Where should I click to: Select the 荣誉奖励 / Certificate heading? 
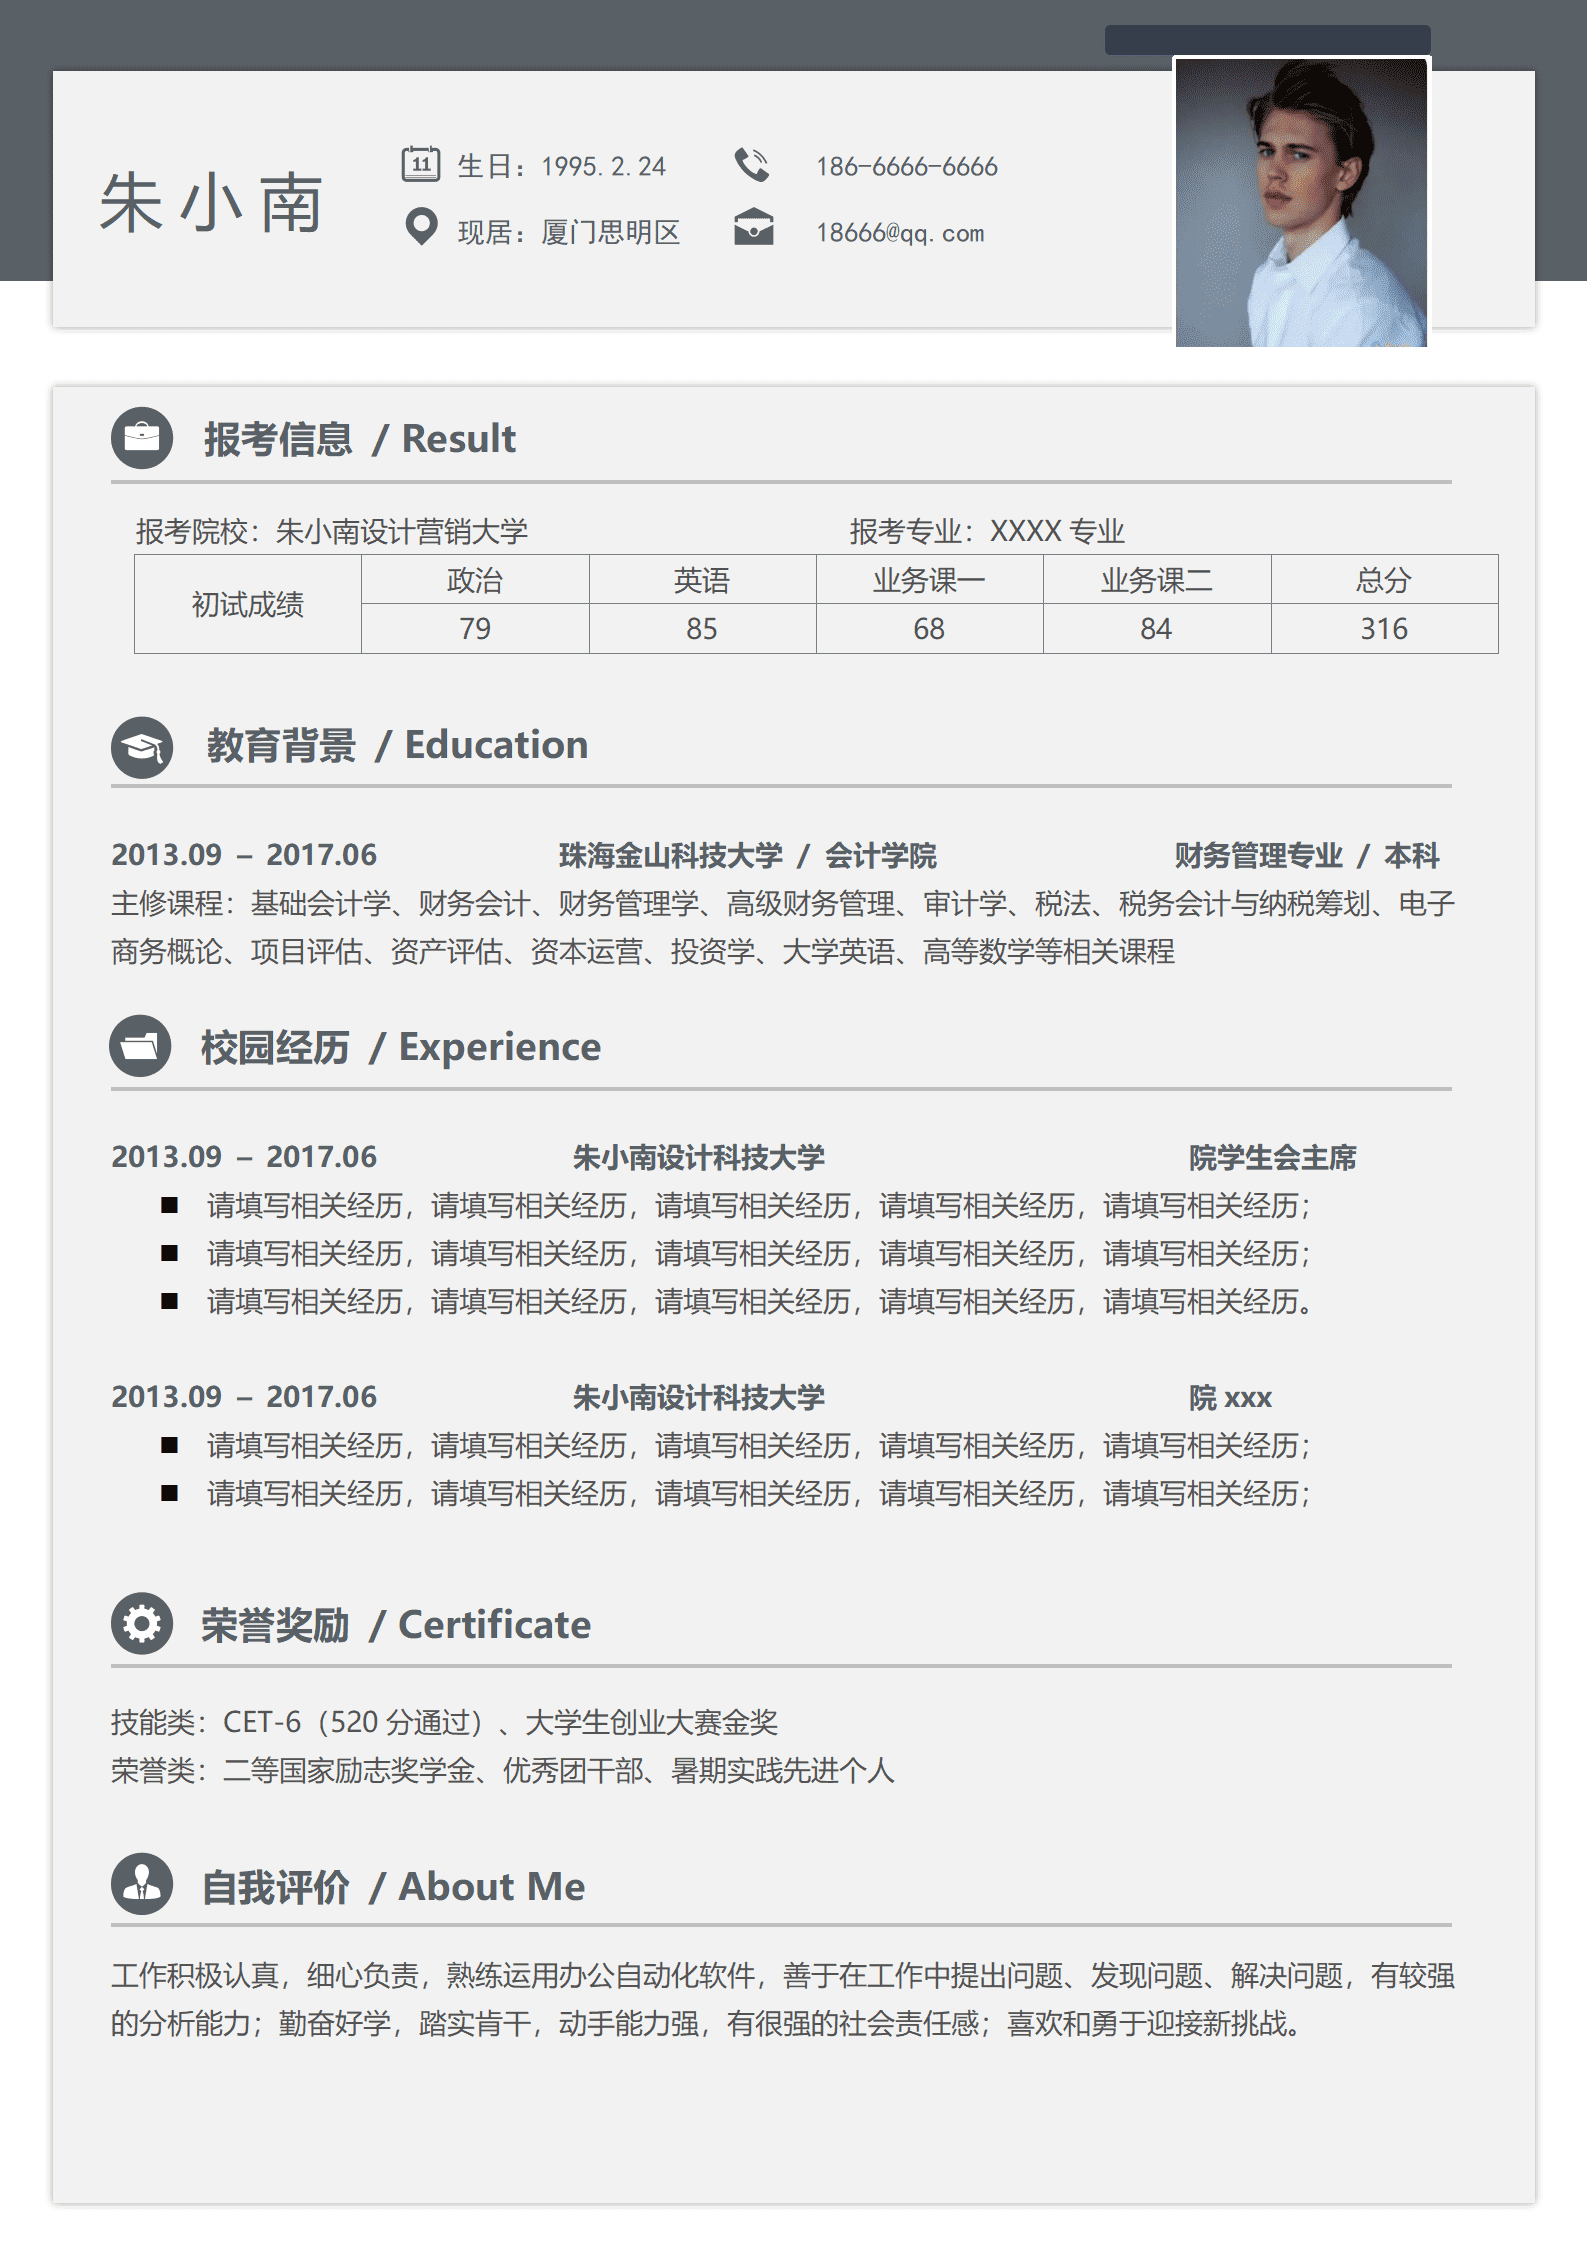(x=396, y=1625)
